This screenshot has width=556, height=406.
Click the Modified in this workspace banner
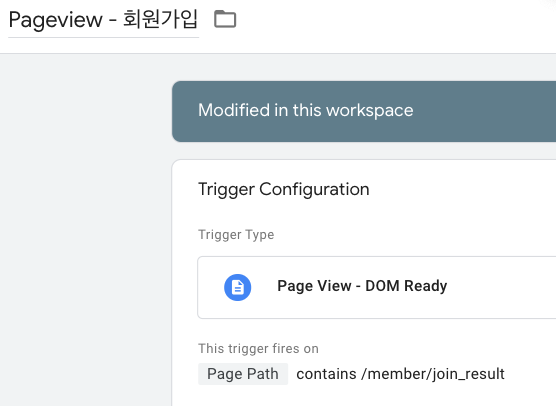pyautogui.click(x=364, y=111)
